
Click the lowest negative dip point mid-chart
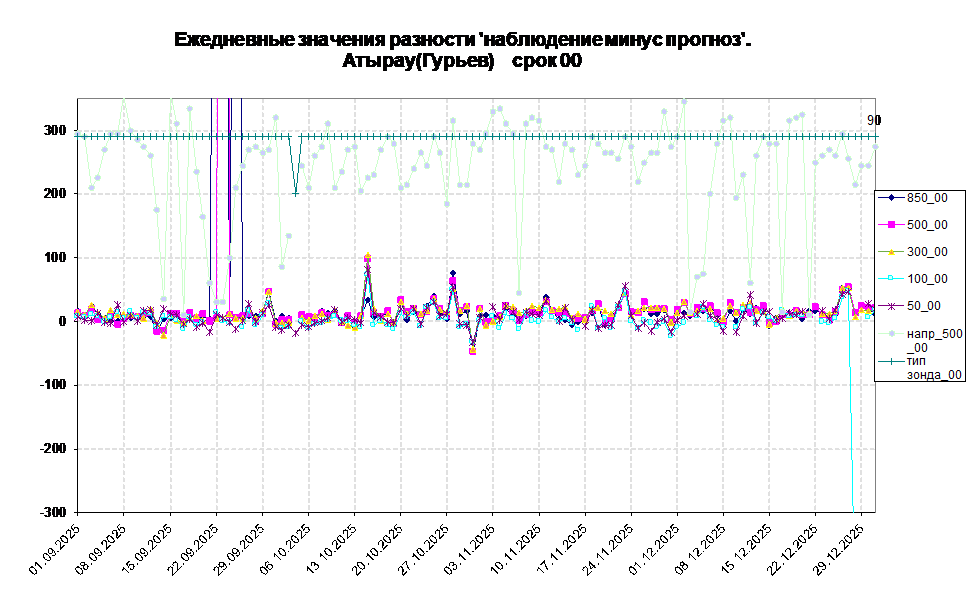[x=472, y=351]
